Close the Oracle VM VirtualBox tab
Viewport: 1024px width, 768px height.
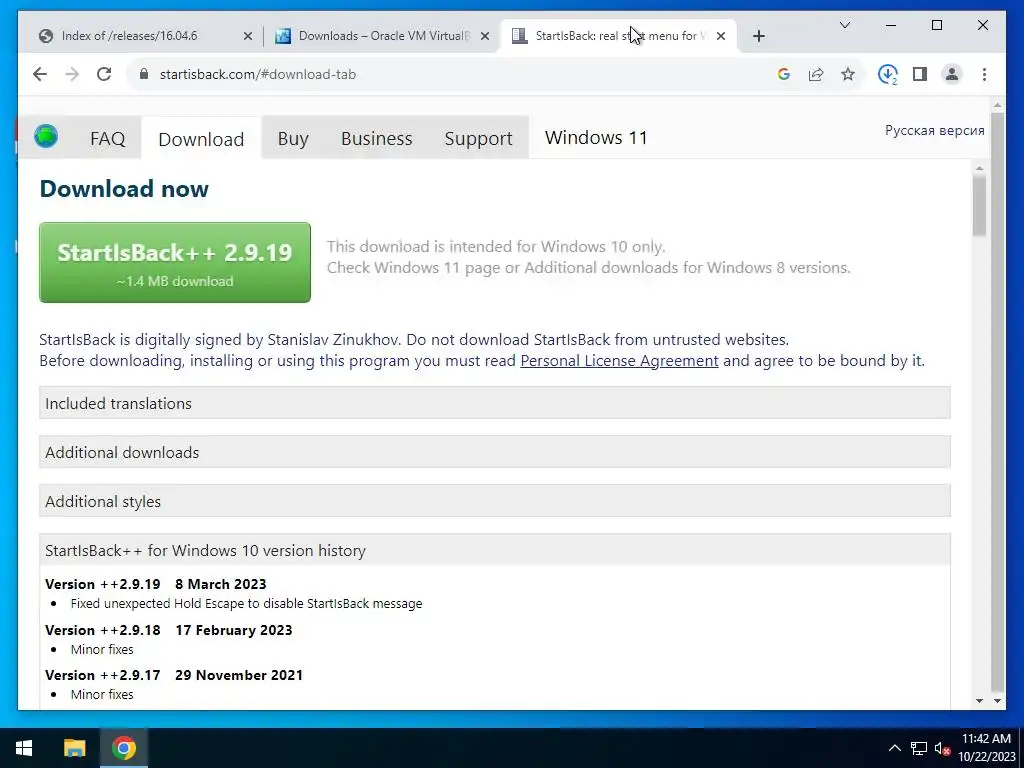[485, 36]
